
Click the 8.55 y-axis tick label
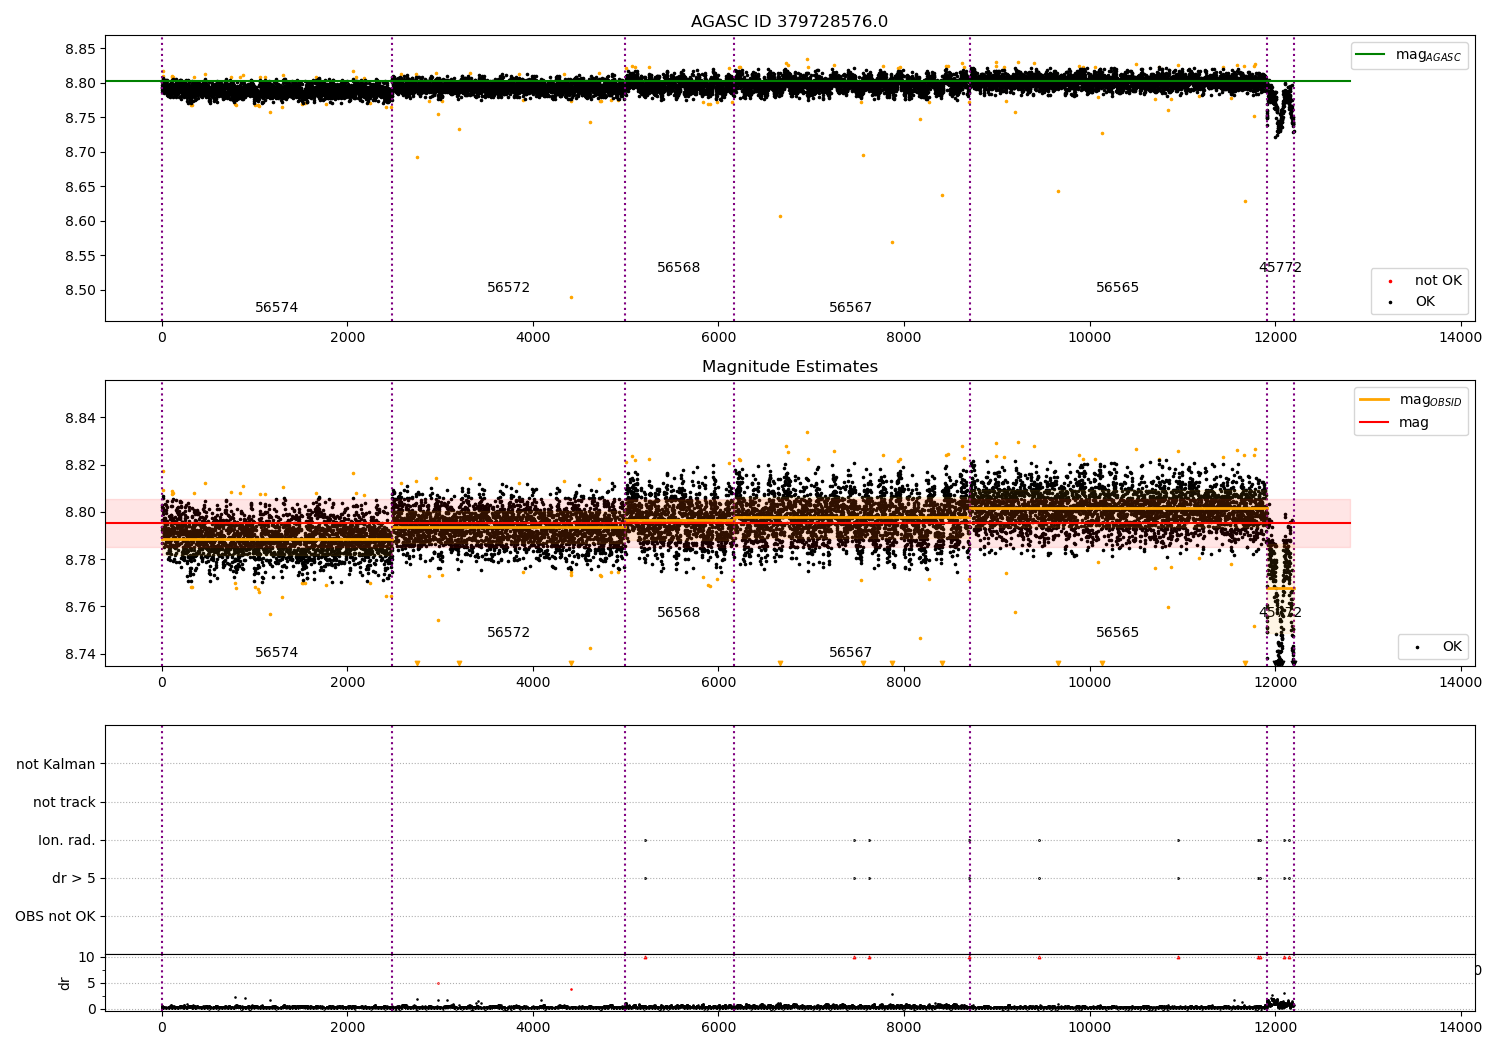point(80,256)
